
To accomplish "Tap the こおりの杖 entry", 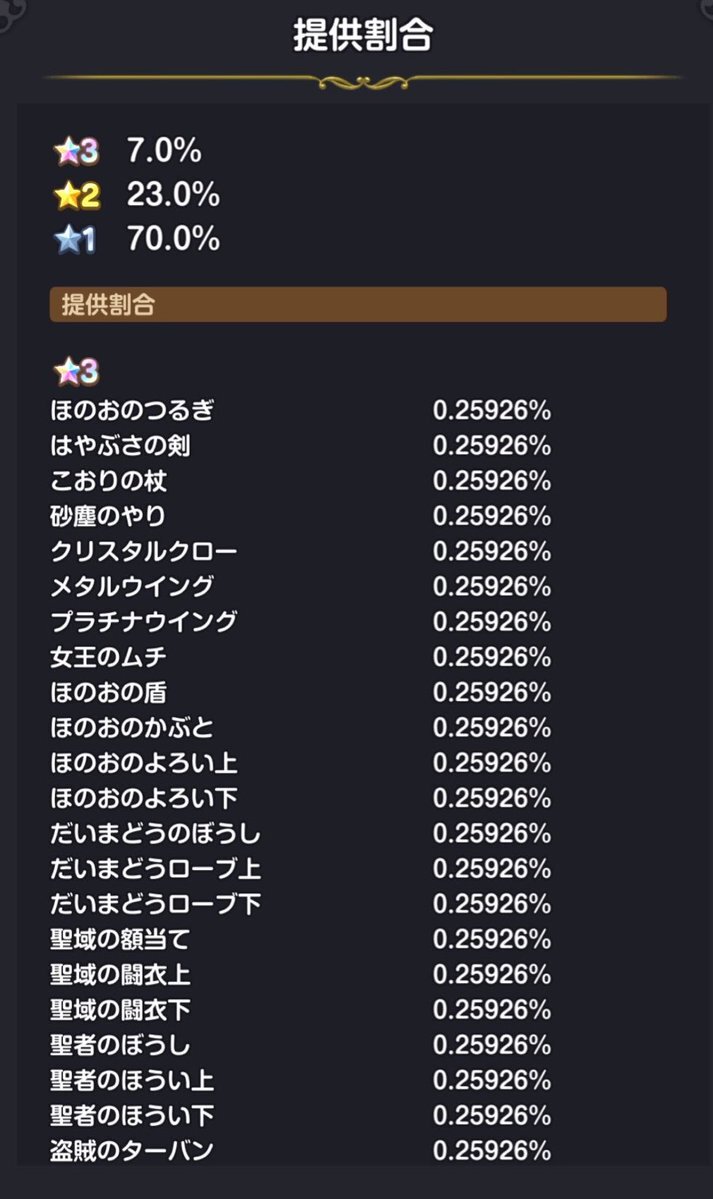I will [109, 481].
